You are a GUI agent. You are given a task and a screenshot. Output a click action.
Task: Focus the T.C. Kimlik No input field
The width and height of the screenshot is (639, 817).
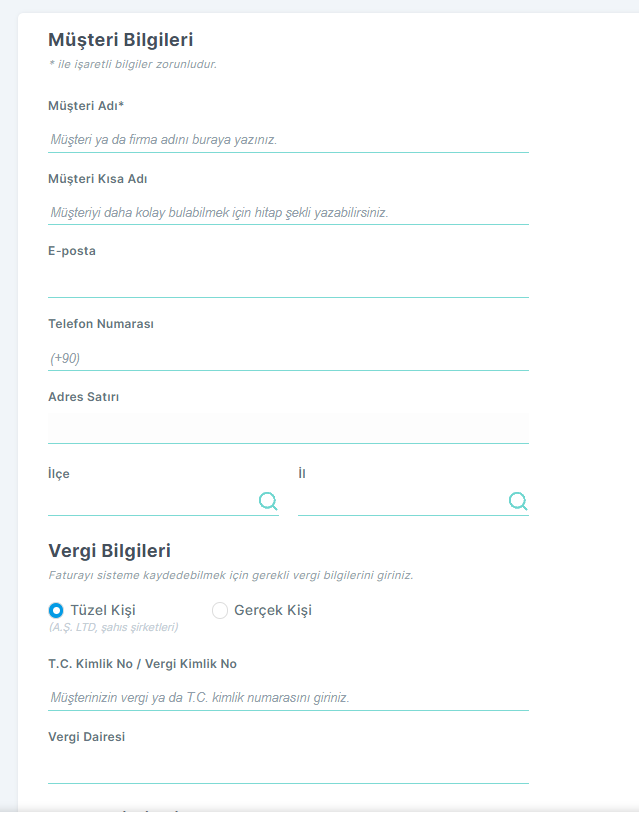click(288, 698)
